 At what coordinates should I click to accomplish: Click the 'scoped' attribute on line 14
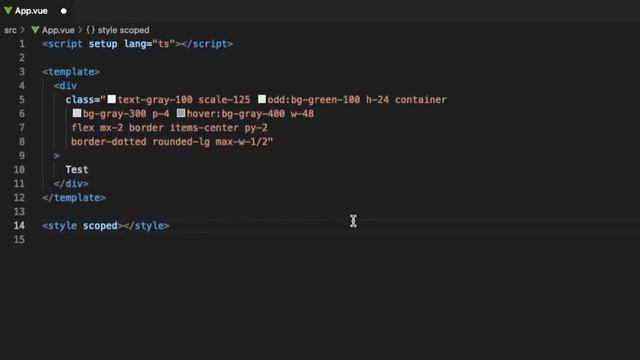coord(100,226)
